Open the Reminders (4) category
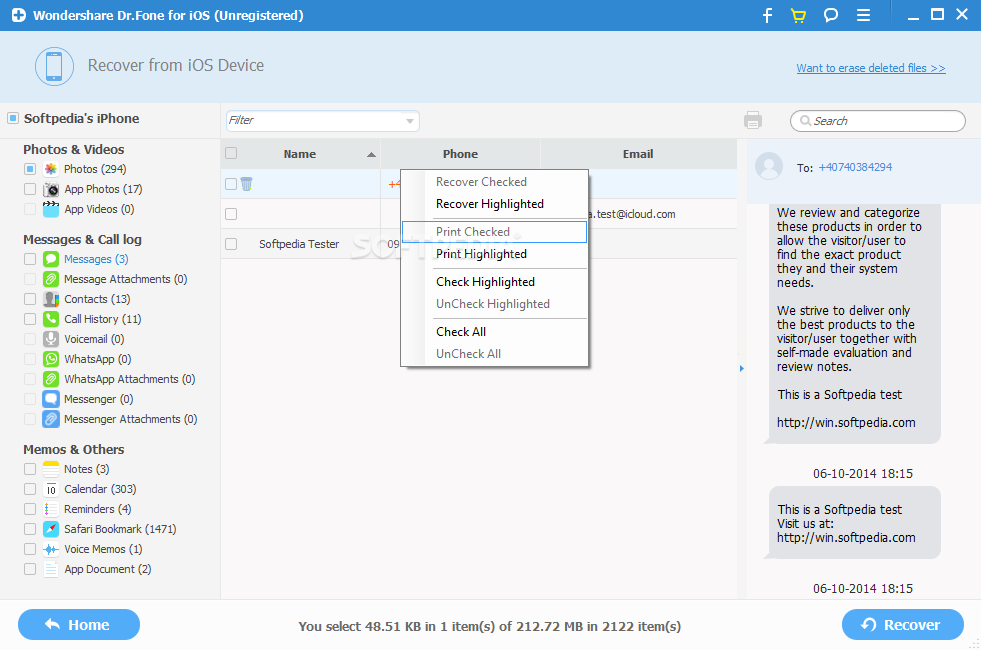 point(98,509)
